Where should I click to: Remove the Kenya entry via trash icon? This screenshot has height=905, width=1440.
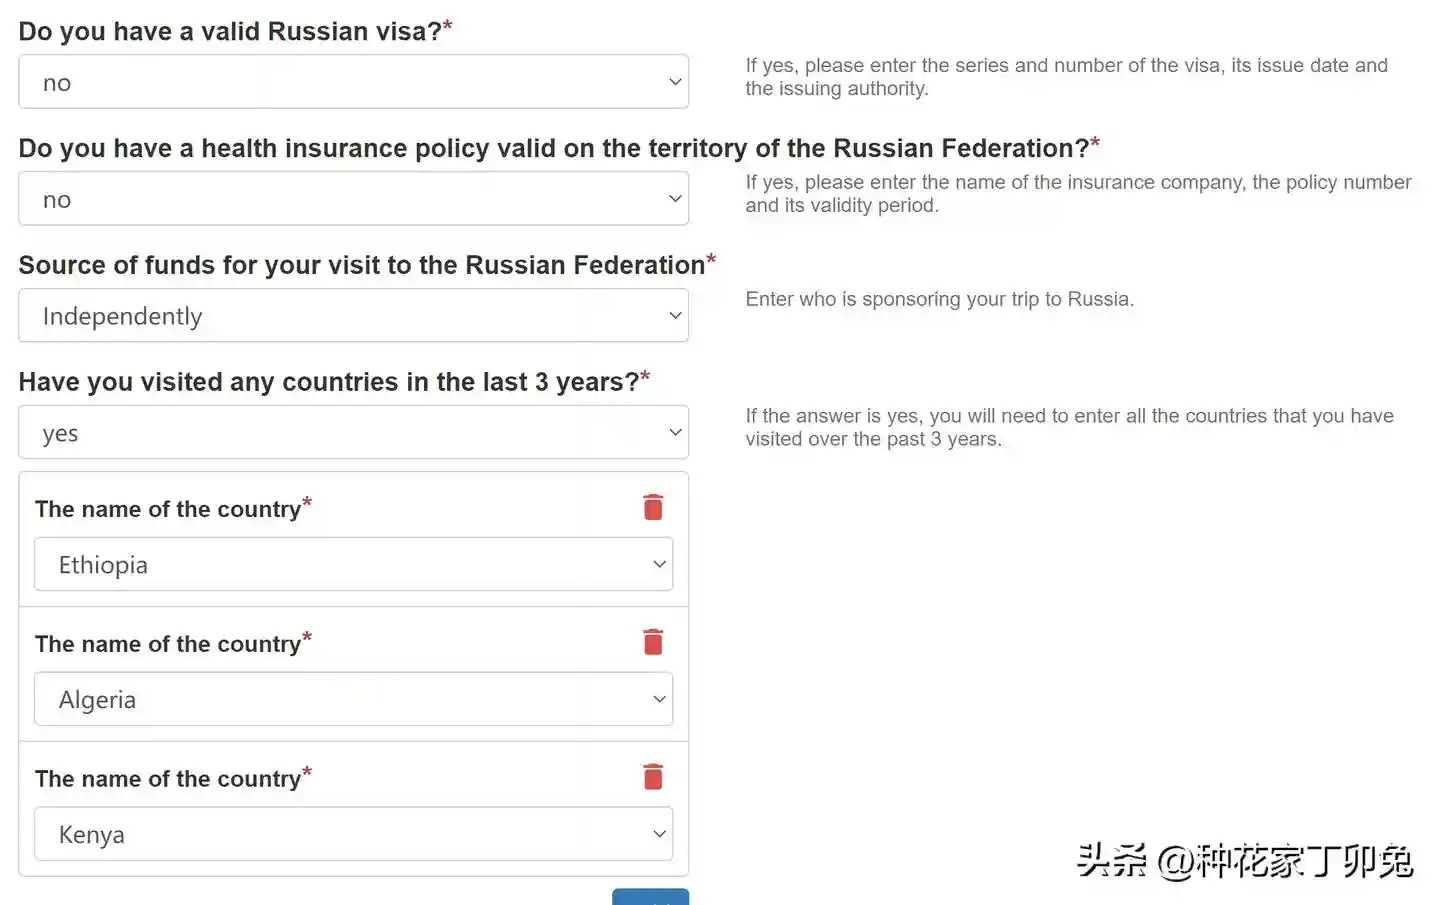653,777
